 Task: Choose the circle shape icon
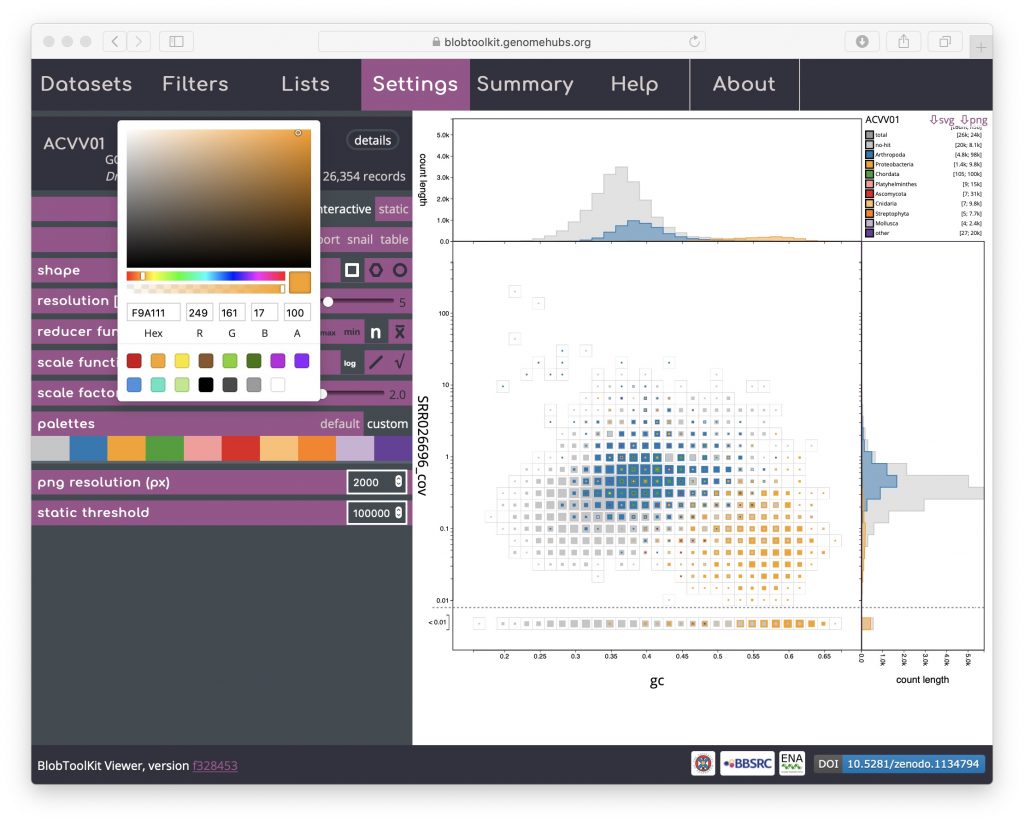[399, 270]
